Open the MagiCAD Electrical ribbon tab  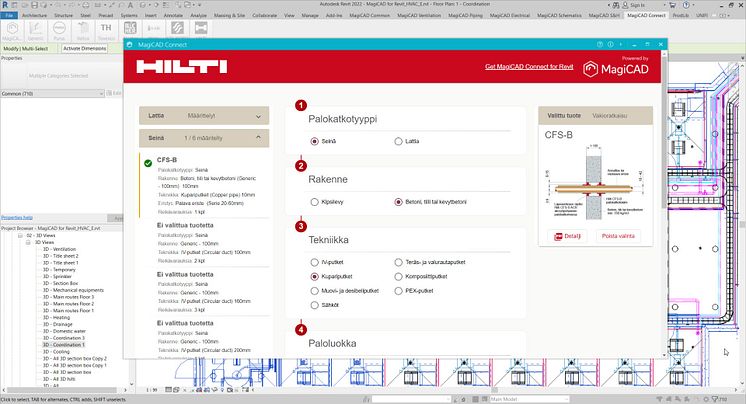click(510, 15)
